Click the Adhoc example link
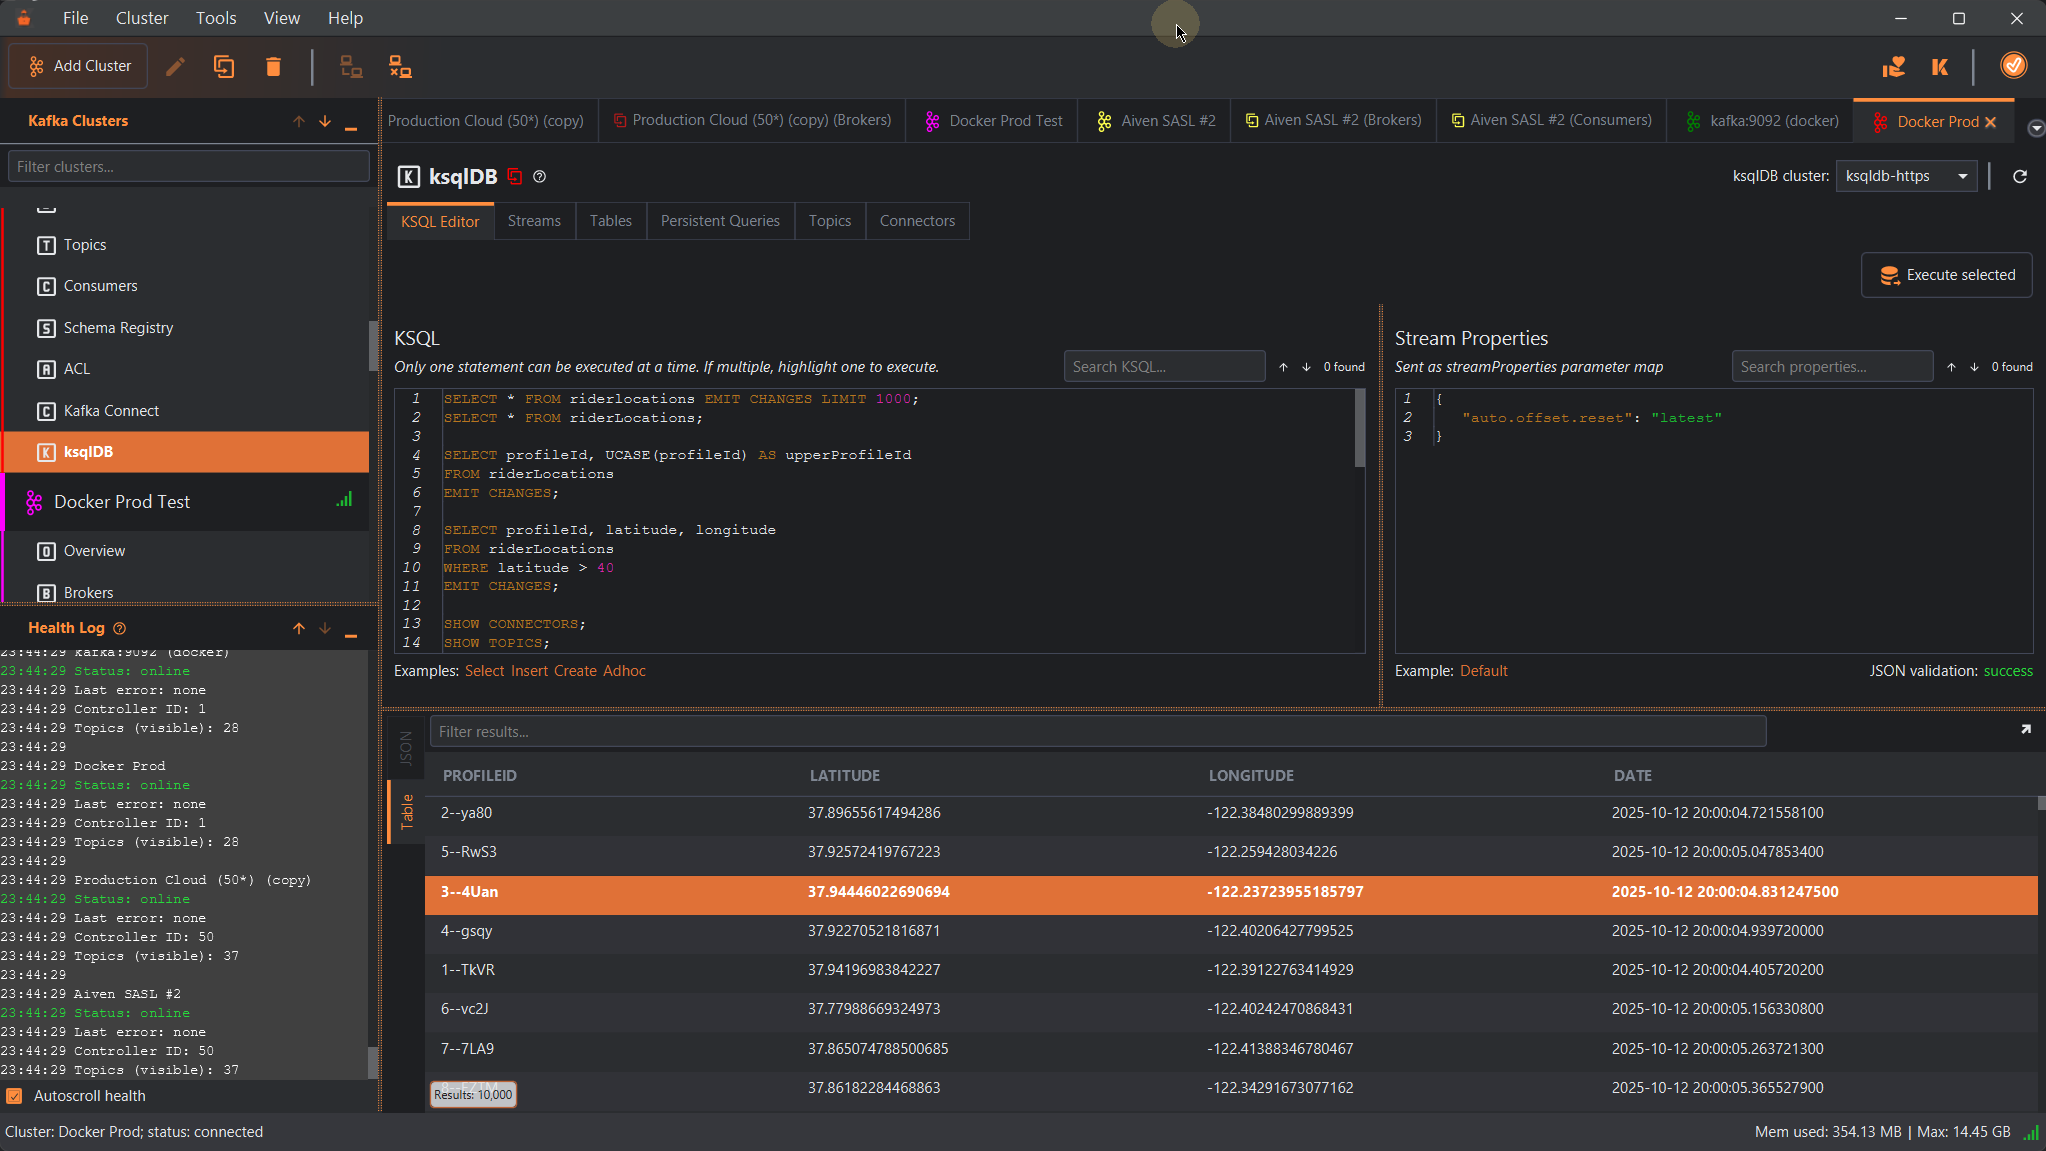The height and width of the screenshot is (1151, 2046). click(624, 671)
